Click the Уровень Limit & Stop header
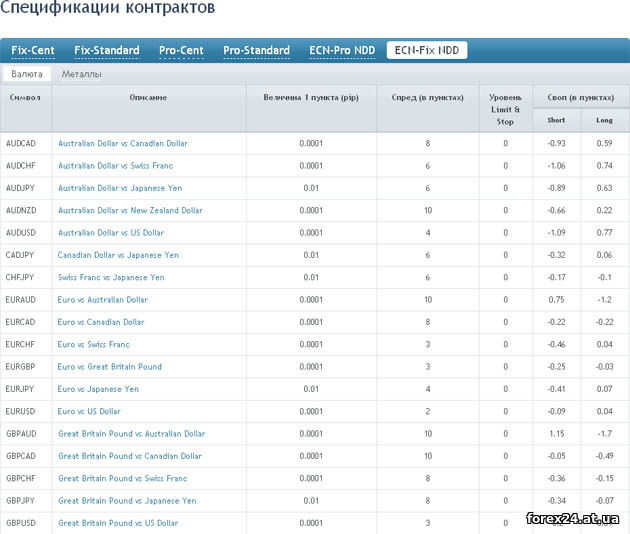This screenshot has height=534, width=630. point(505,109)
